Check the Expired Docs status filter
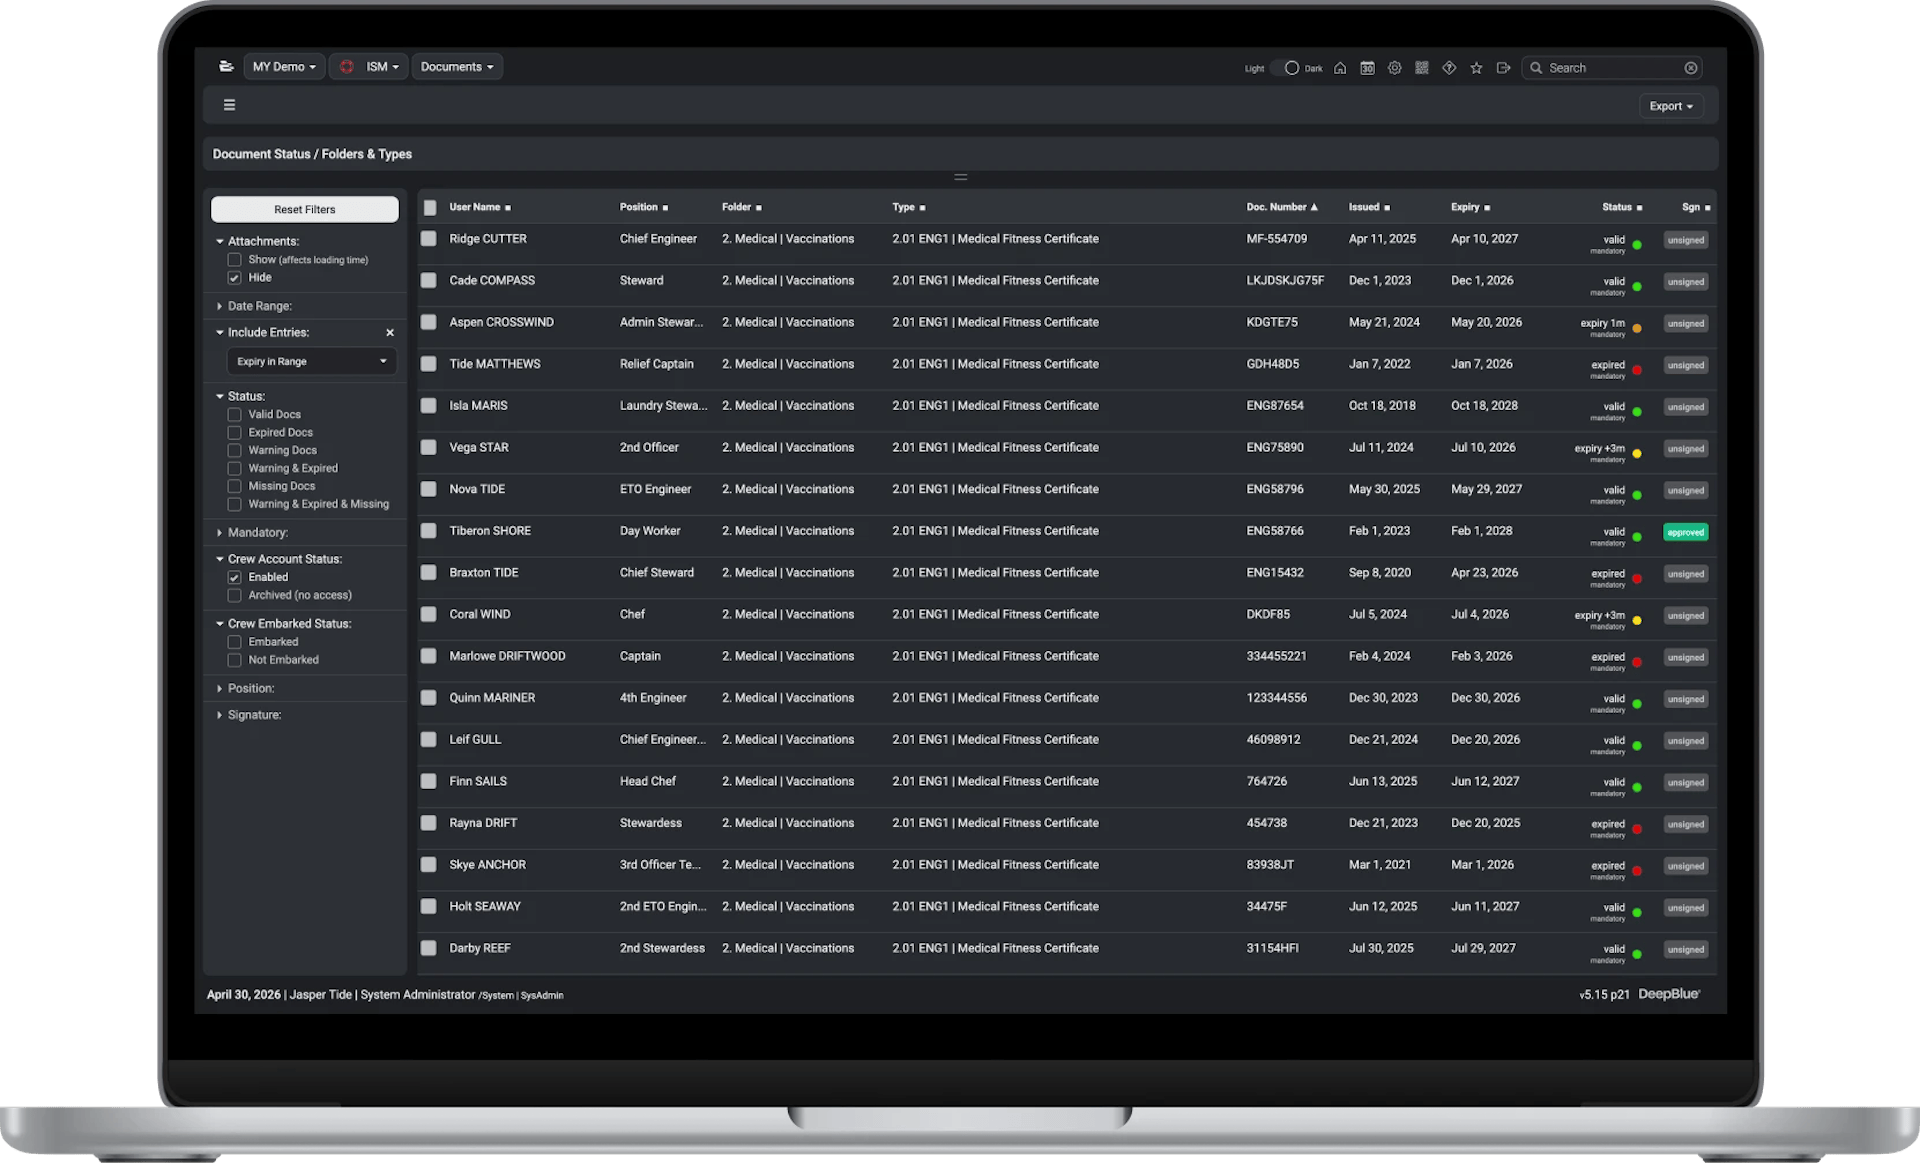This screenshot has height=1163, width=1920. (x=234, y=433)
